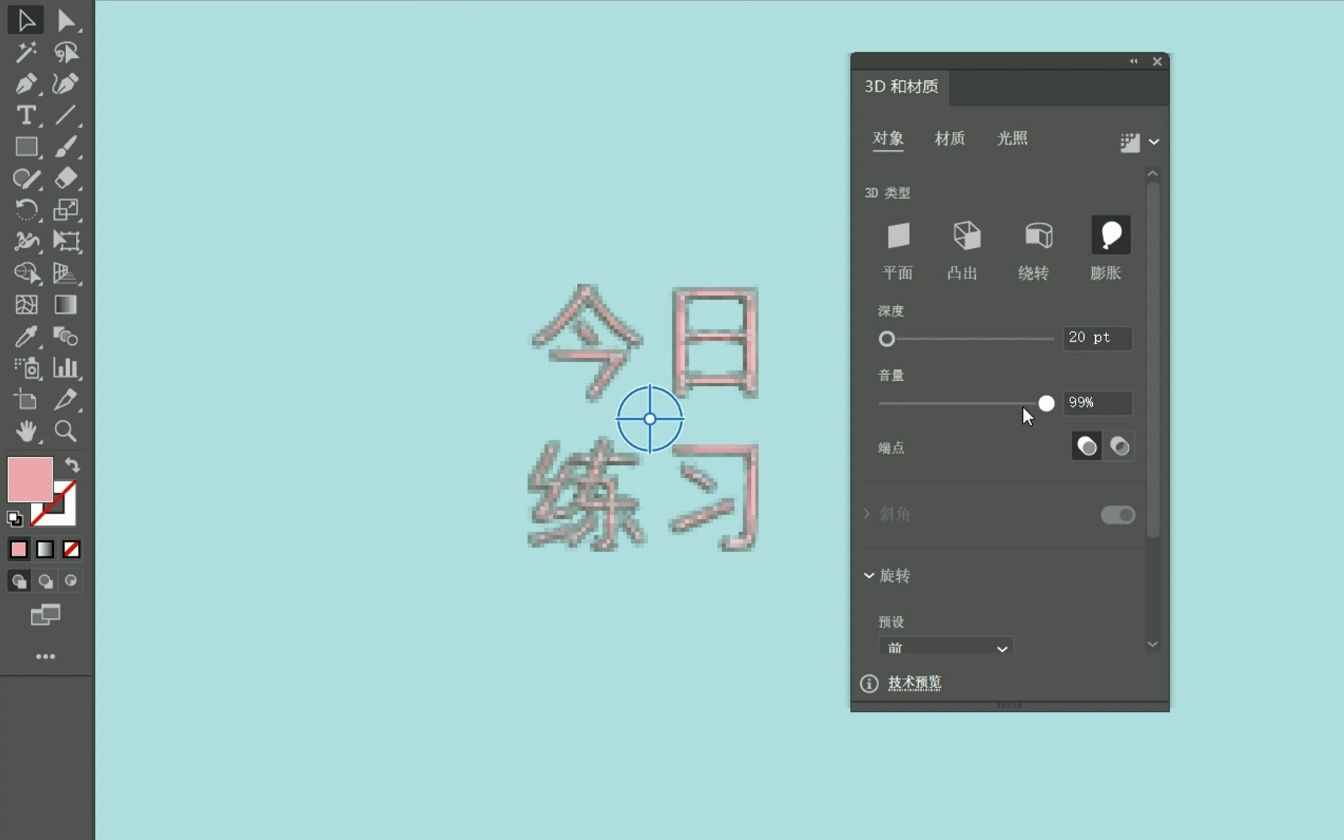Open the 预设 preset dropdown showing 前
The image size is (1344, 840).
pyautogui.click(x=945, y=648)
